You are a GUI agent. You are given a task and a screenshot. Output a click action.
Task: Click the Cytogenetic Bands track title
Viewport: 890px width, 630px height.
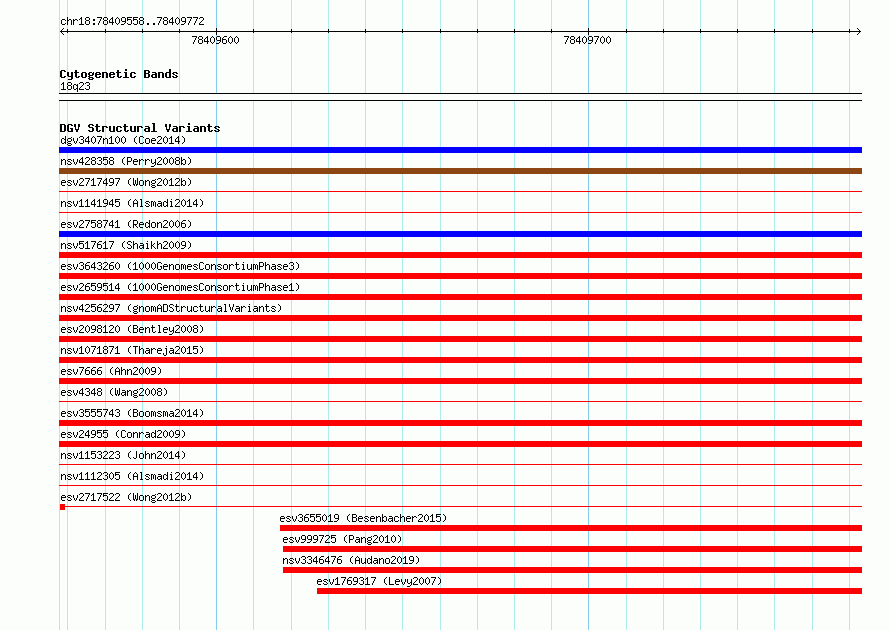point(119,74)
